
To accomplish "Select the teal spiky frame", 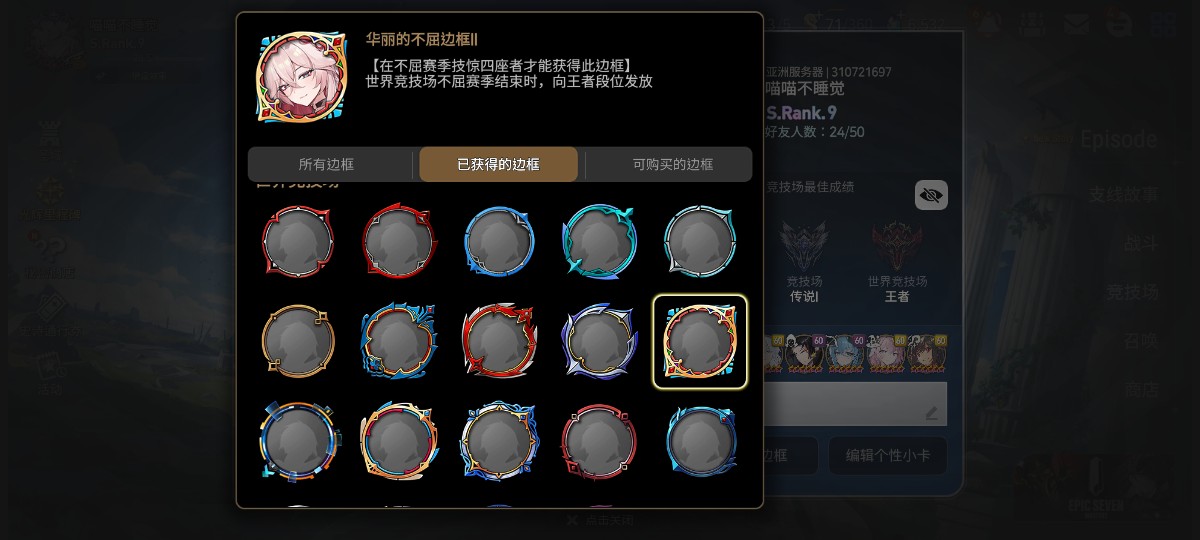I will tap(599, 241).
